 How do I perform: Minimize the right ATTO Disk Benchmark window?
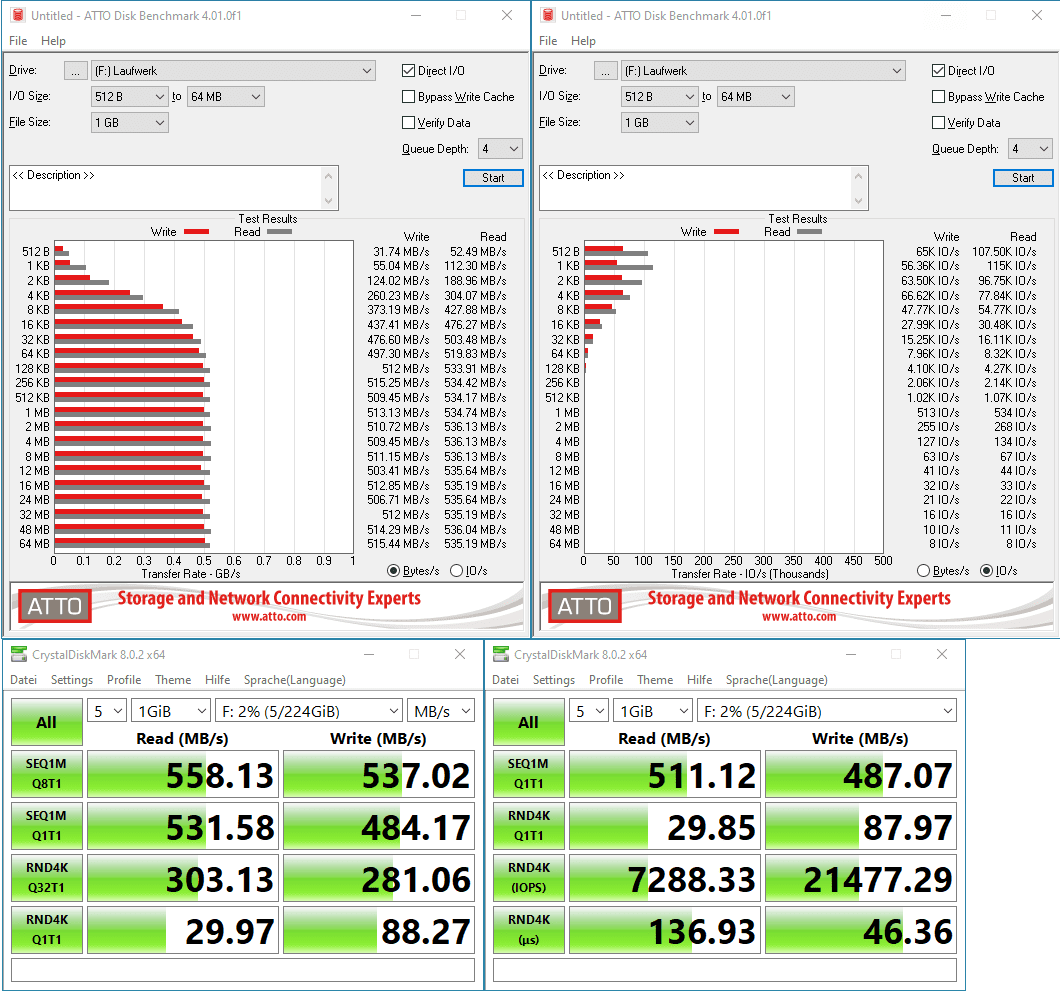tap(946, 15)
